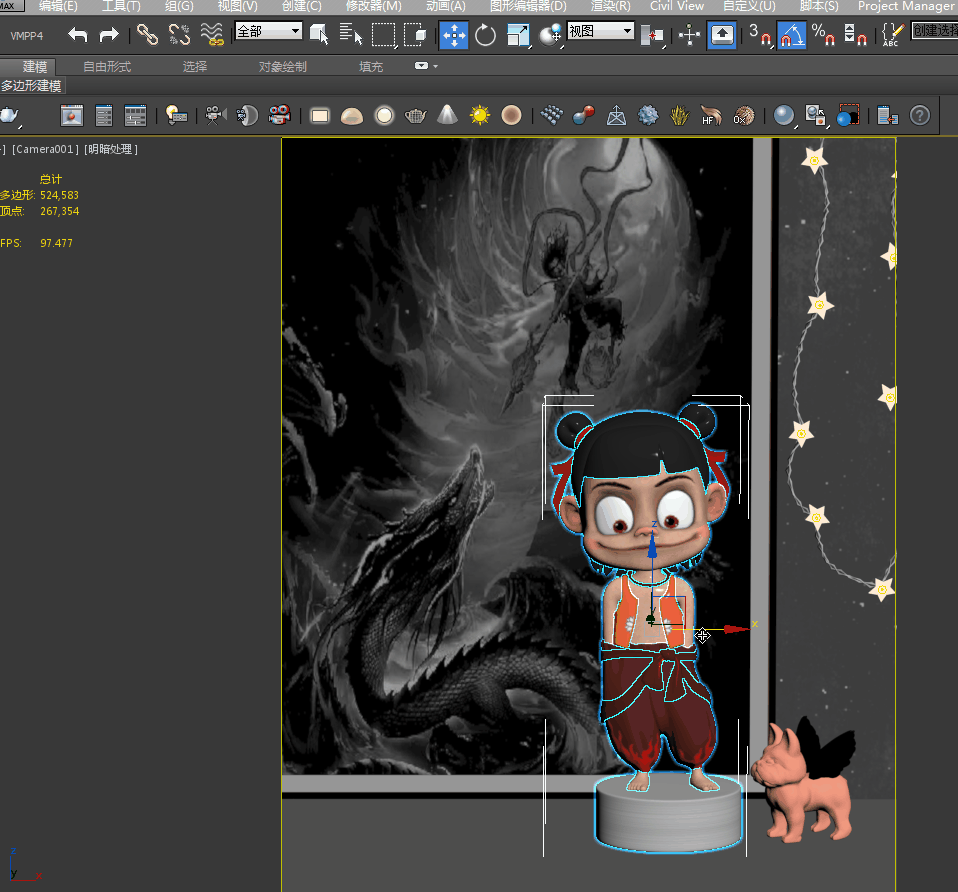The image size is (958, 892).
Task: Open the selection filter dropdown 全部
Action: 268,31
